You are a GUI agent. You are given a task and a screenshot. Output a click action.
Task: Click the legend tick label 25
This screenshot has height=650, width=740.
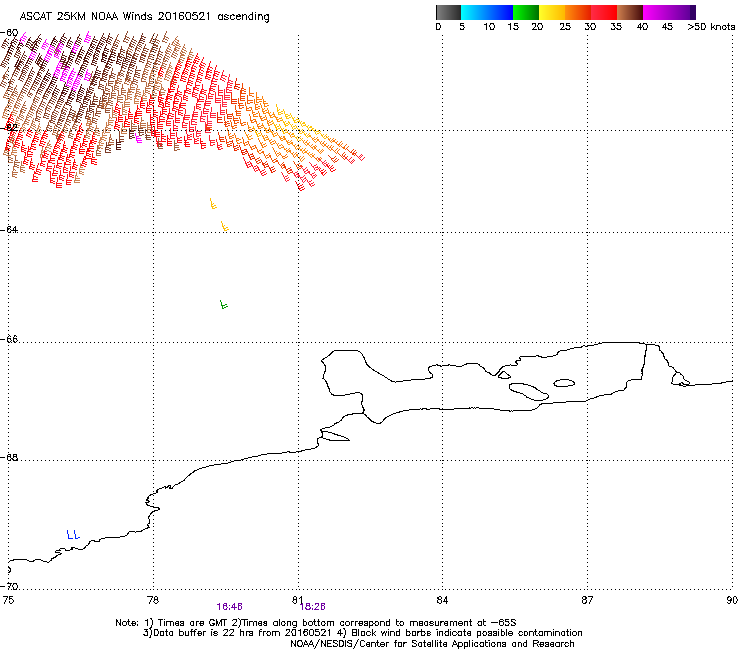coord(565,27)
